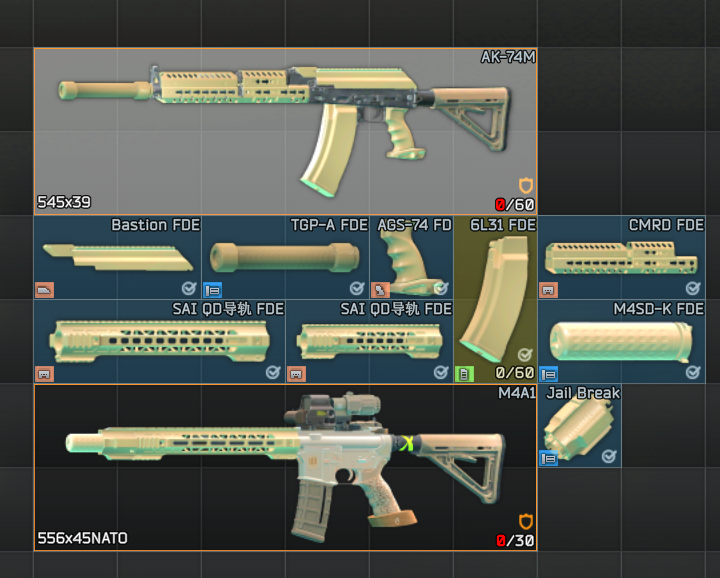Click the orange type icon on CMRD FDE

548,290
